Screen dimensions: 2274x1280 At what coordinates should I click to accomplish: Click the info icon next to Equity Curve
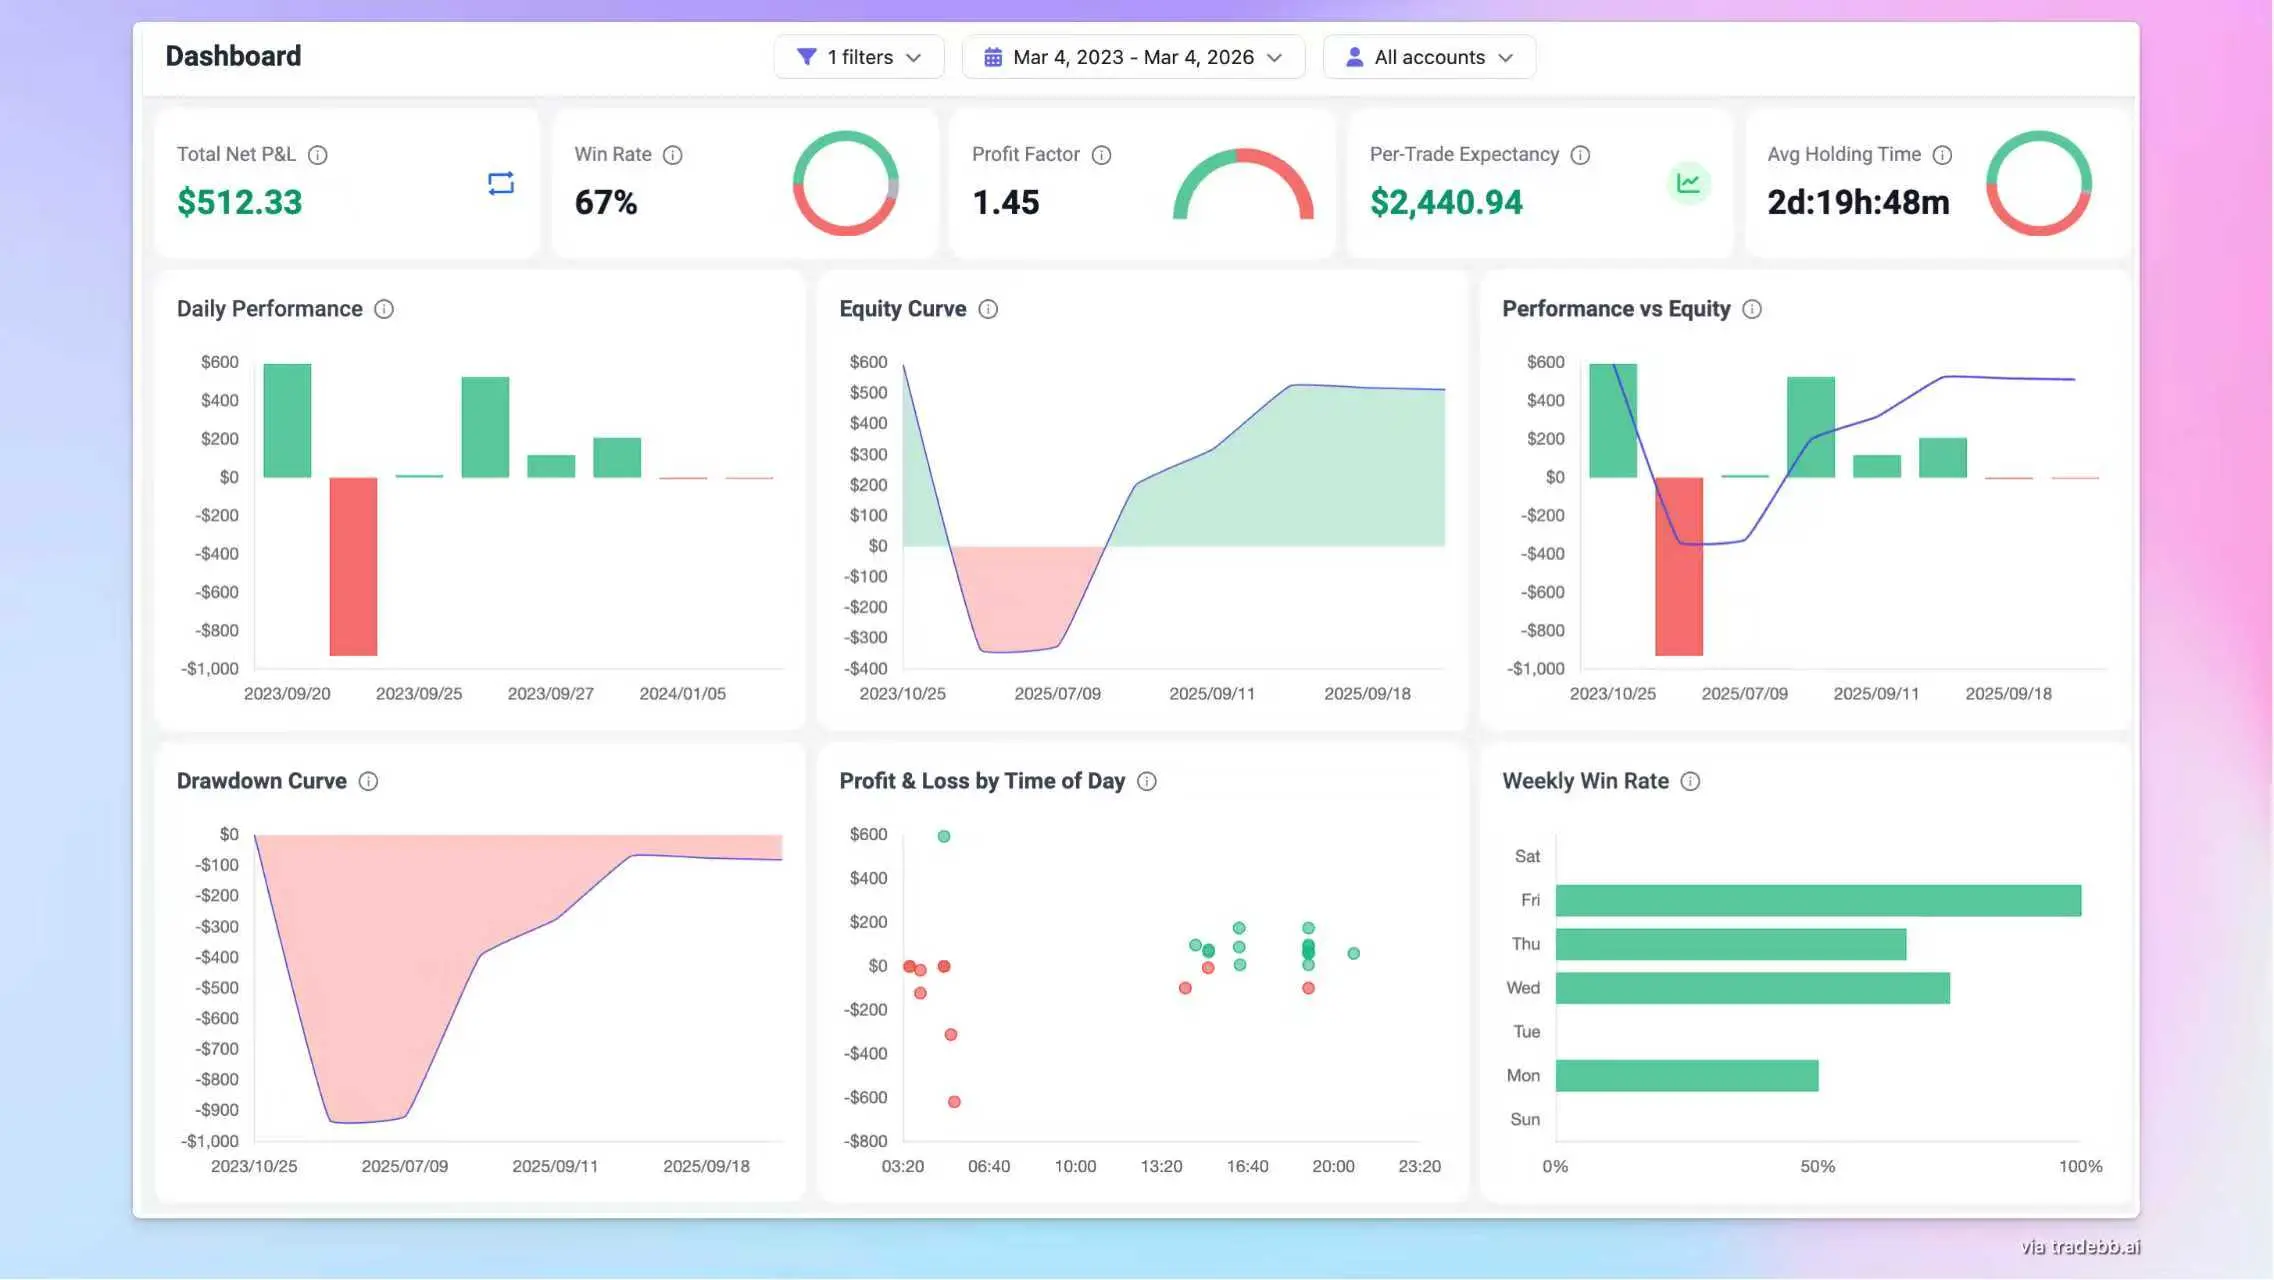987,309
